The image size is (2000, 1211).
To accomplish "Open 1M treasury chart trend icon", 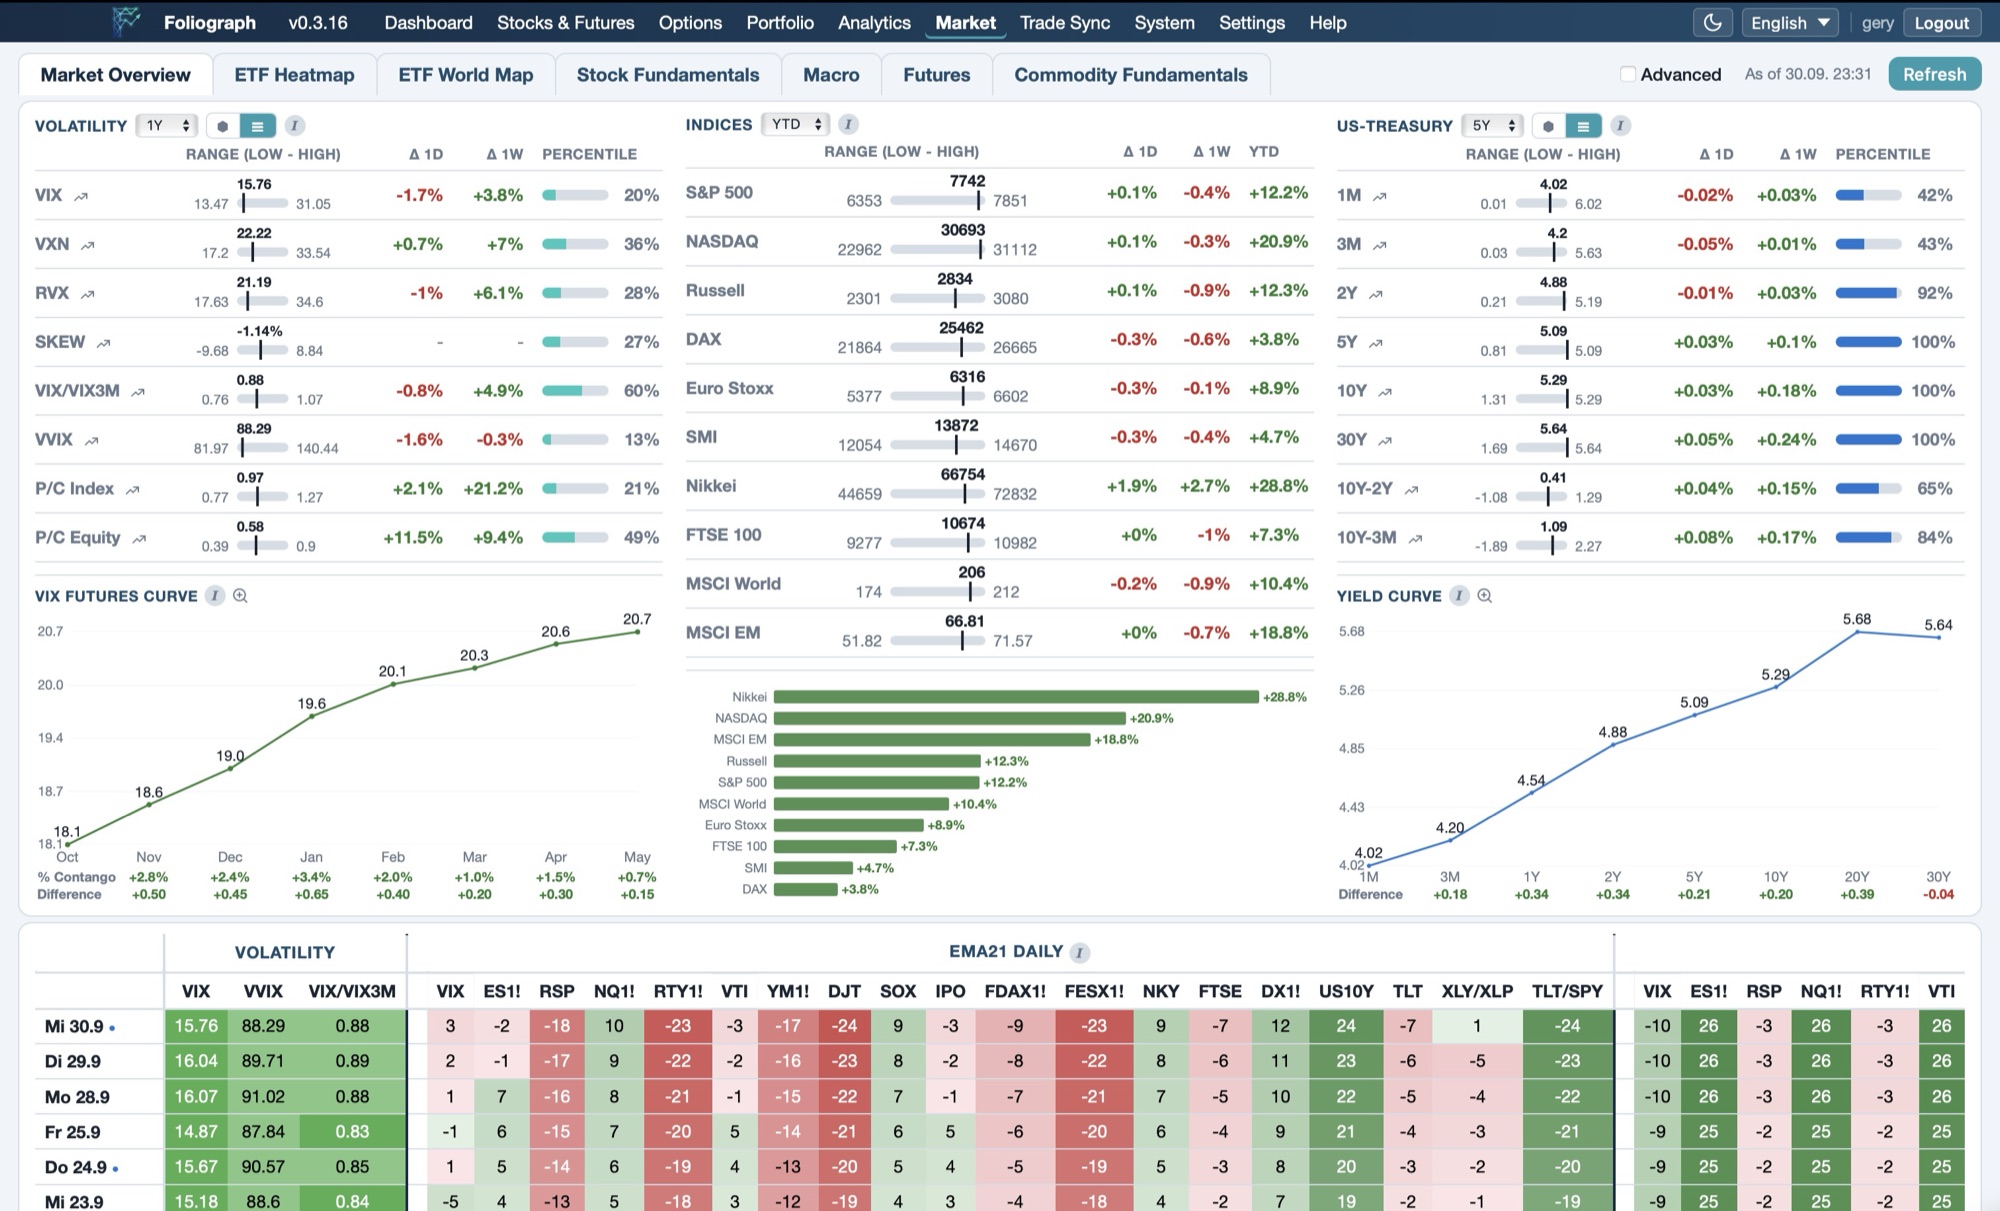I will [1380, 196].
